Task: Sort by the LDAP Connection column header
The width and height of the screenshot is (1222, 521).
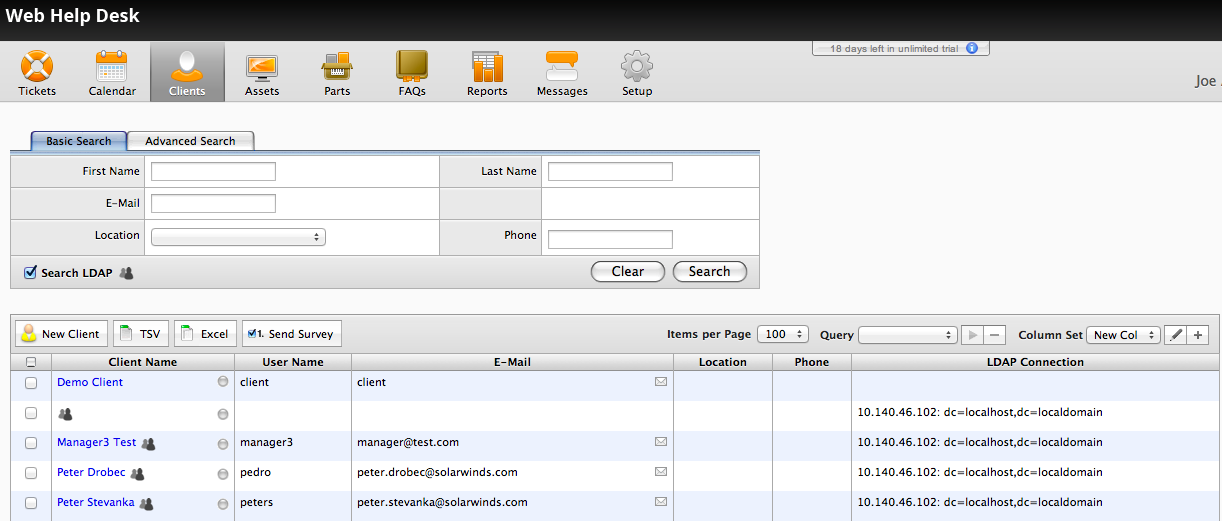Action: pyautogui.click(x=1036, y=362)
